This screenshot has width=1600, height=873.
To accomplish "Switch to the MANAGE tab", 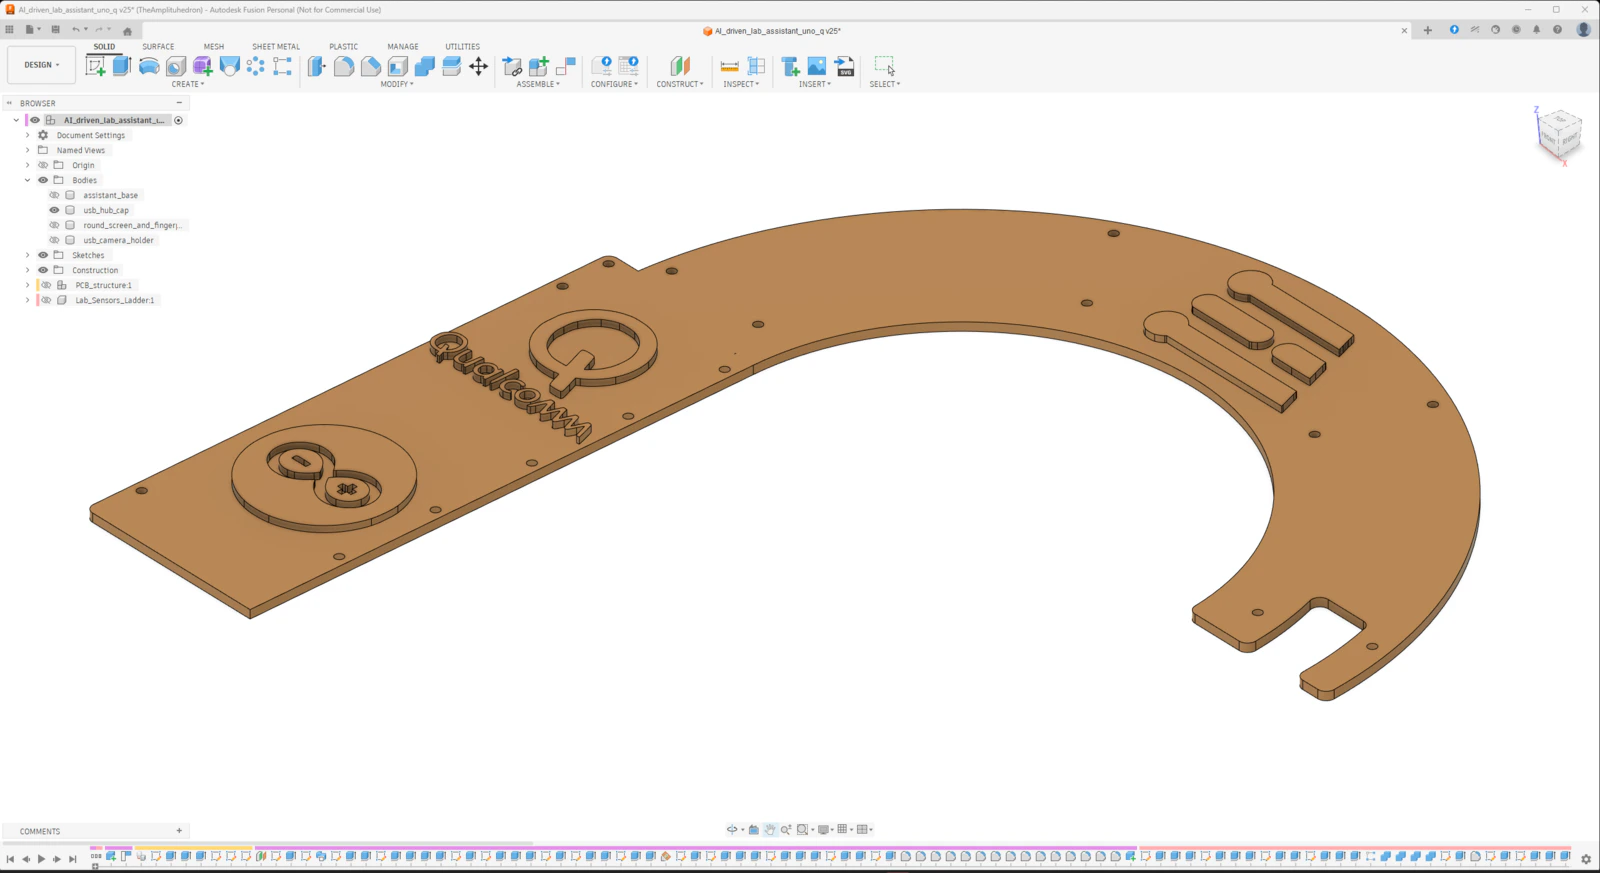I will pos(403,47).
